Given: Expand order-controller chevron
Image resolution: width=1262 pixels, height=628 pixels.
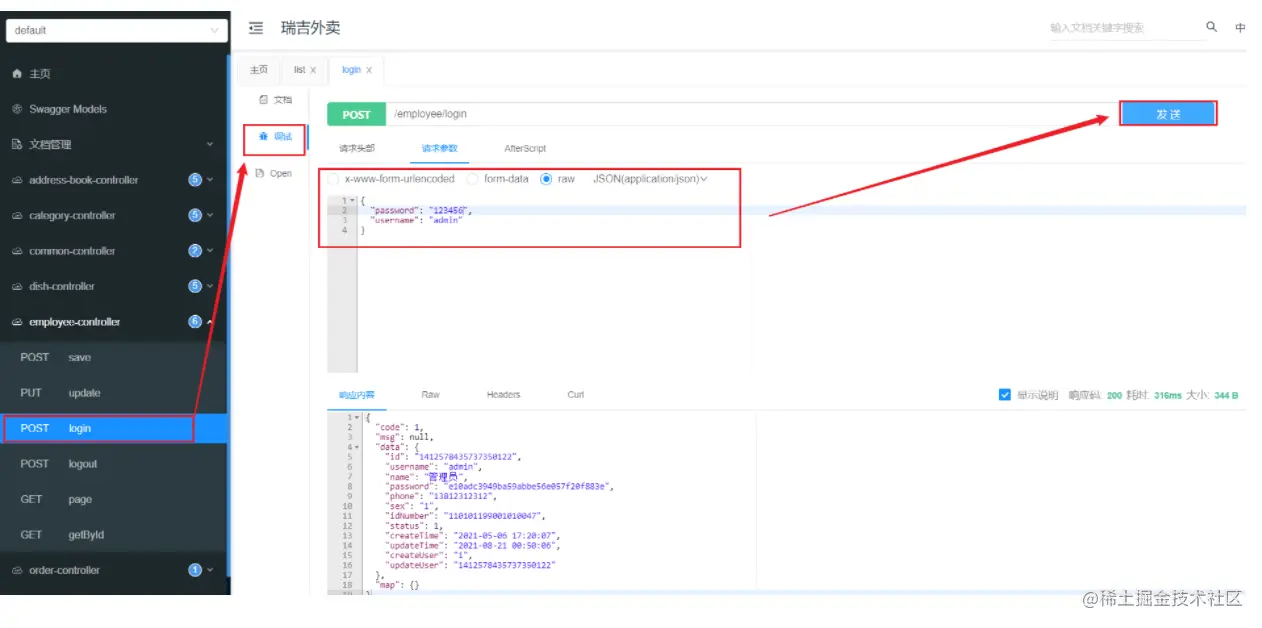Looking at the screenshot, I should click(x=210, y=570).
